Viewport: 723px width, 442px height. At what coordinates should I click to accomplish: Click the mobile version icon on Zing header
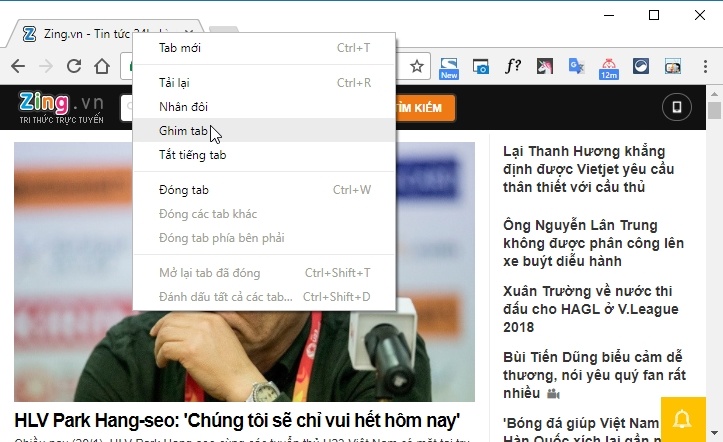(x=676, y=107)
